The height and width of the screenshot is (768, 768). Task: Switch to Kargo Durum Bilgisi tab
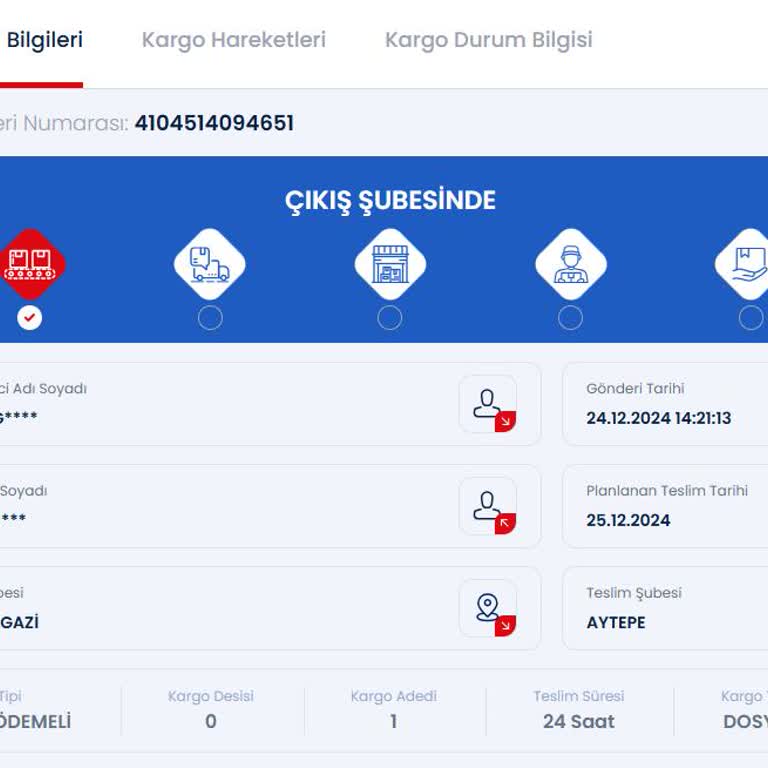pos(488,41)
